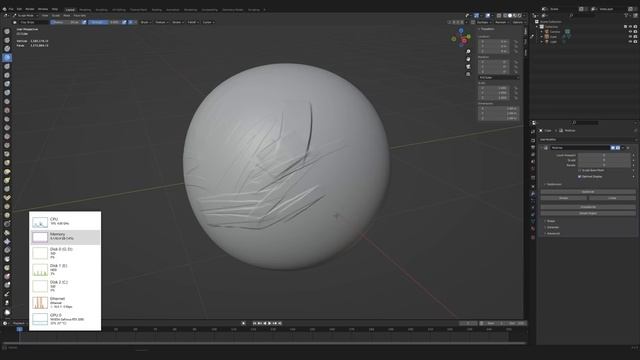Open the Sculpt Mode dropdown
This screenshot has width=640, height=360.
tap(24, 16)
